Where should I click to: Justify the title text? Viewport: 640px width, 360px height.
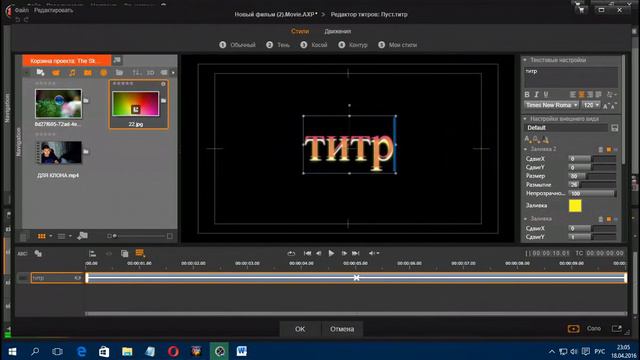pos(598,94)
